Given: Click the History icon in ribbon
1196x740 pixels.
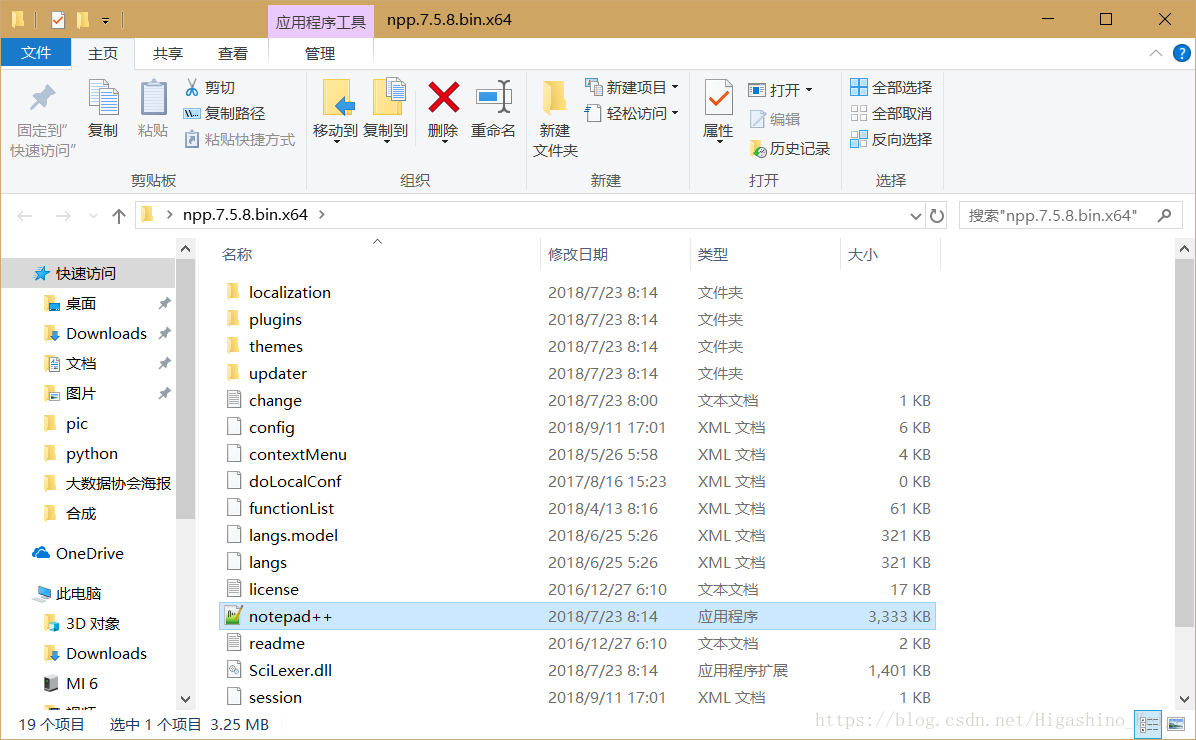Looking at the screenshot, I should (x=757, y=149).
